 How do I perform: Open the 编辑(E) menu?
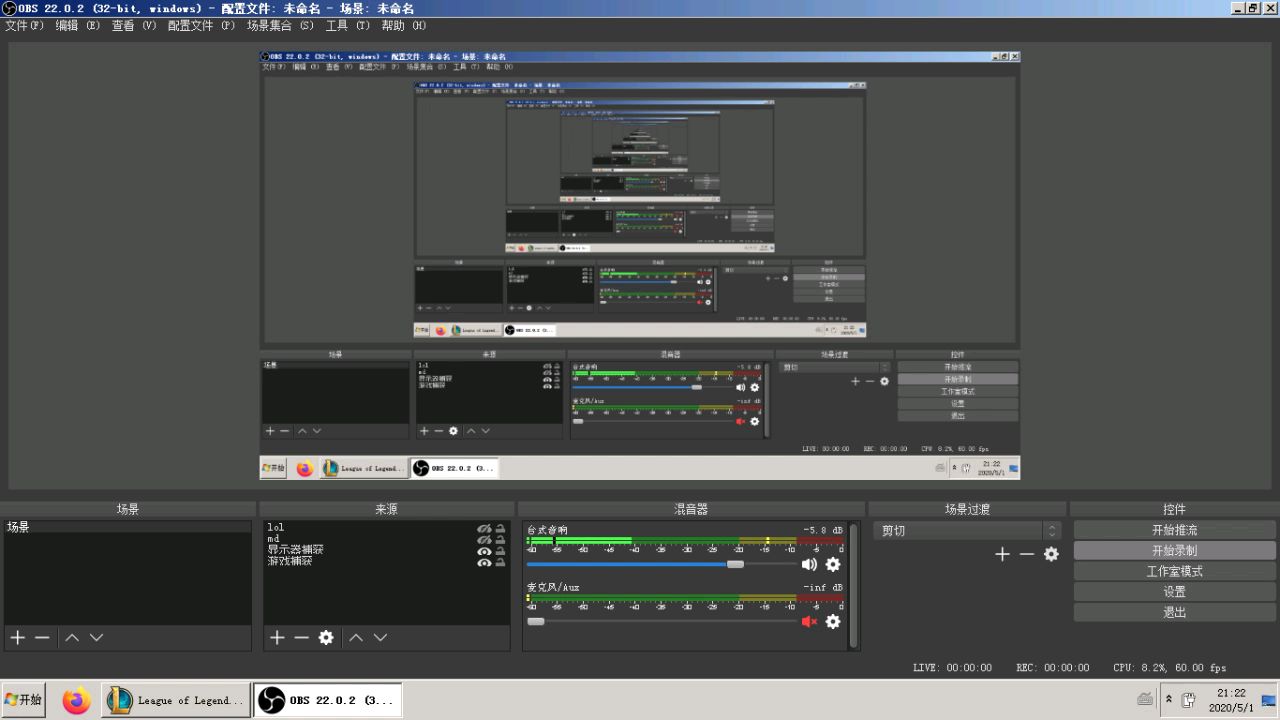coord(78,26)
